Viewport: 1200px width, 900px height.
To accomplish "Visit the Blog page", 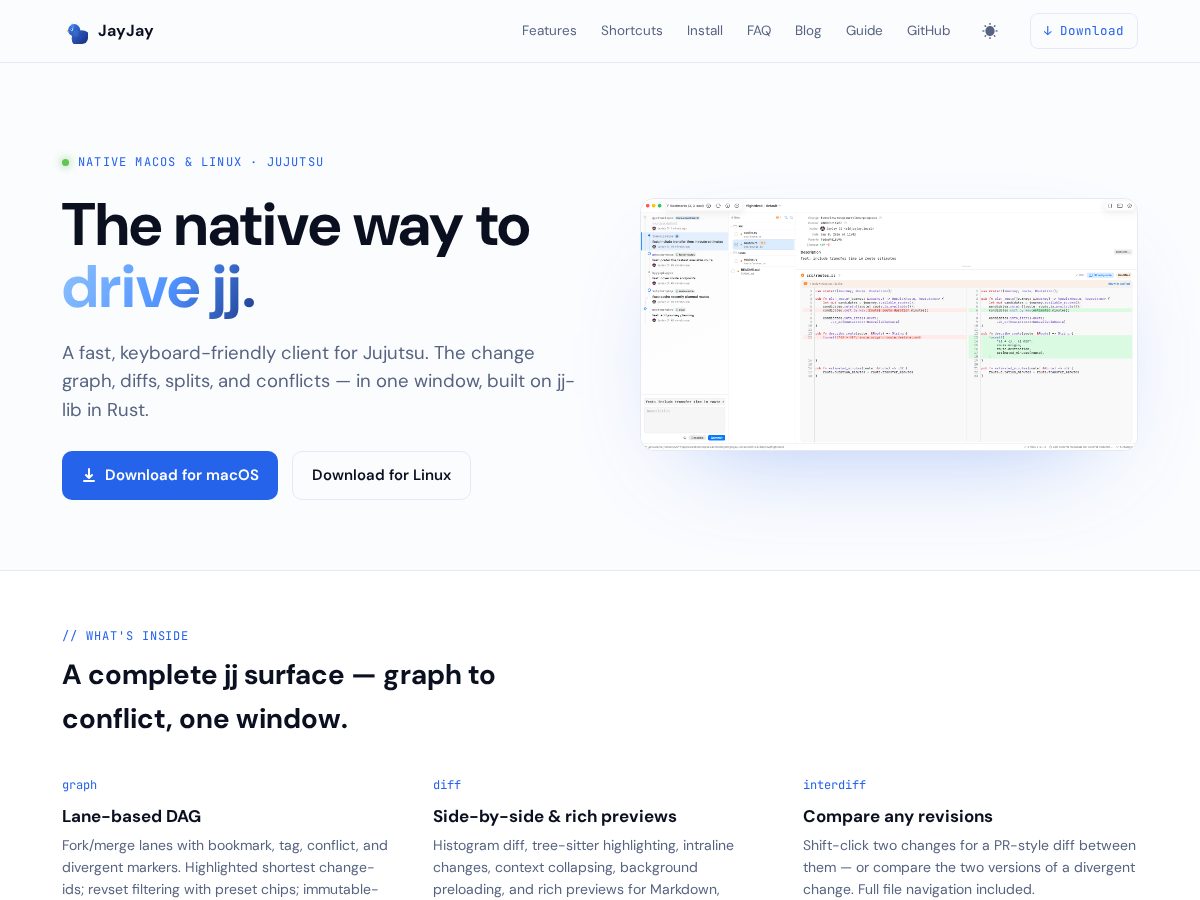I will 808,31.
